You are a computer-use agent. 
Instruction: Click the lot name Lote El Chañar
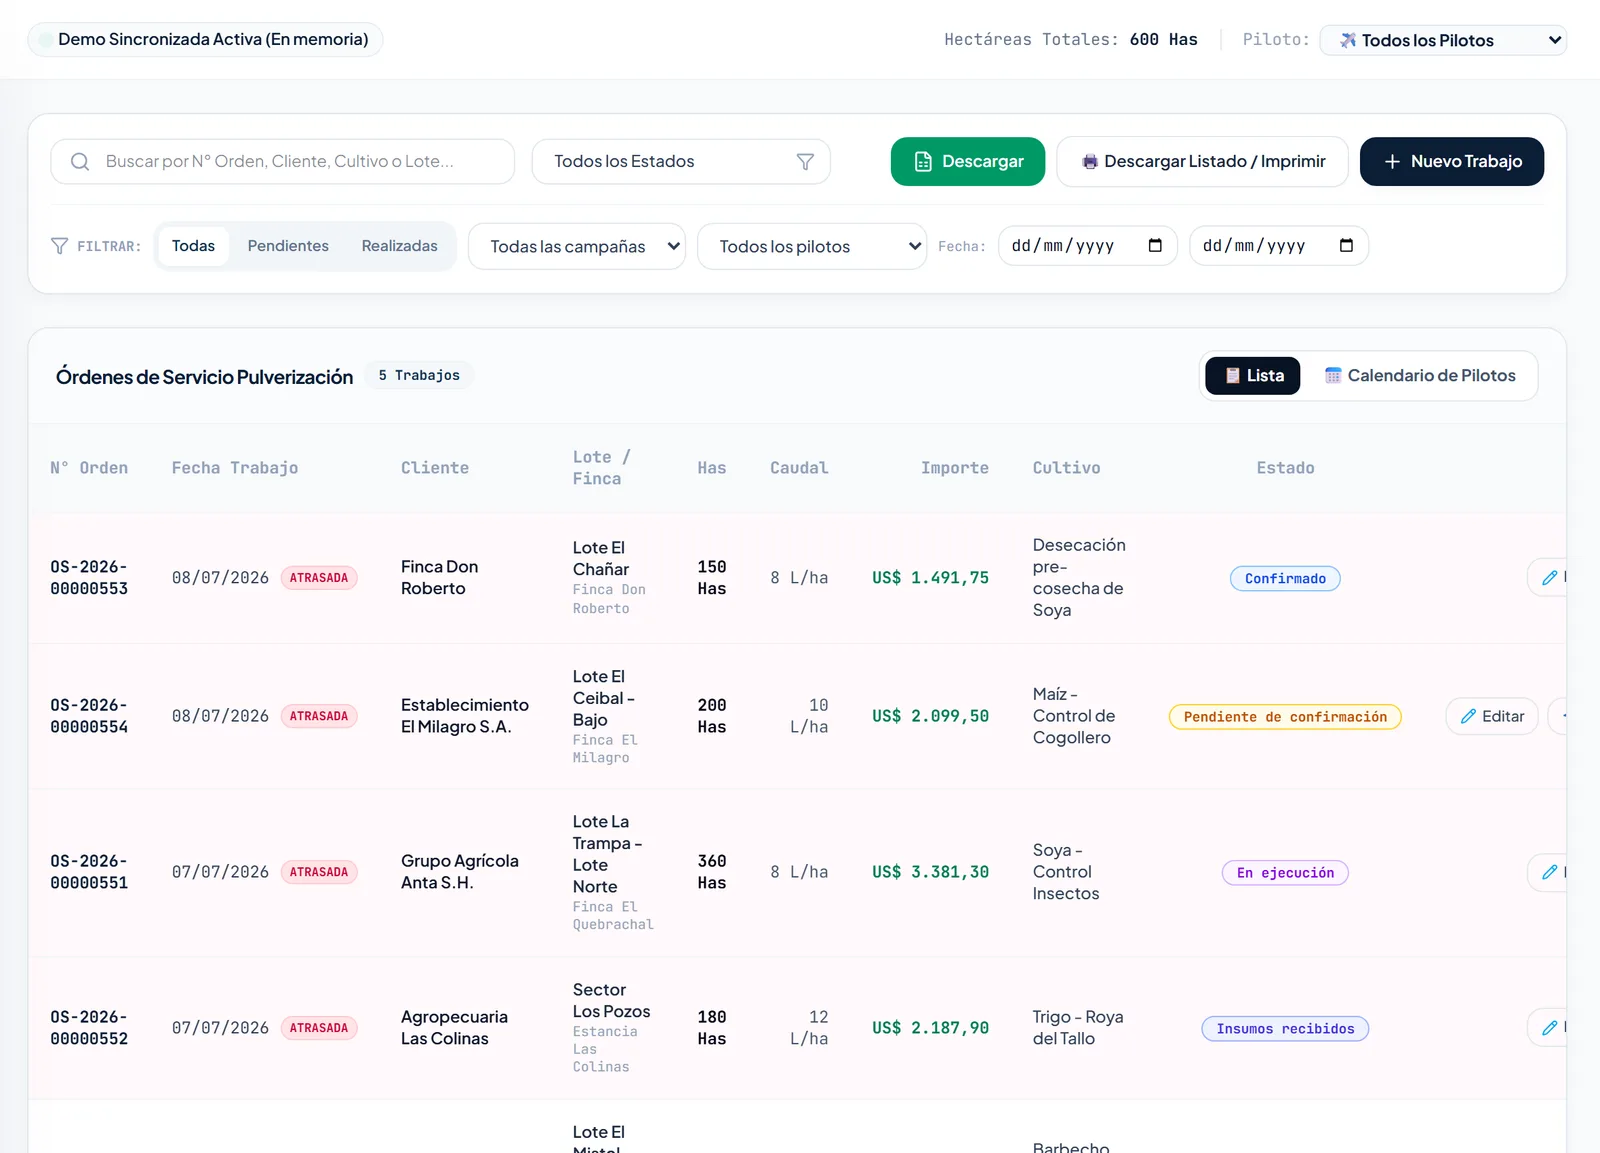(601, 559)
